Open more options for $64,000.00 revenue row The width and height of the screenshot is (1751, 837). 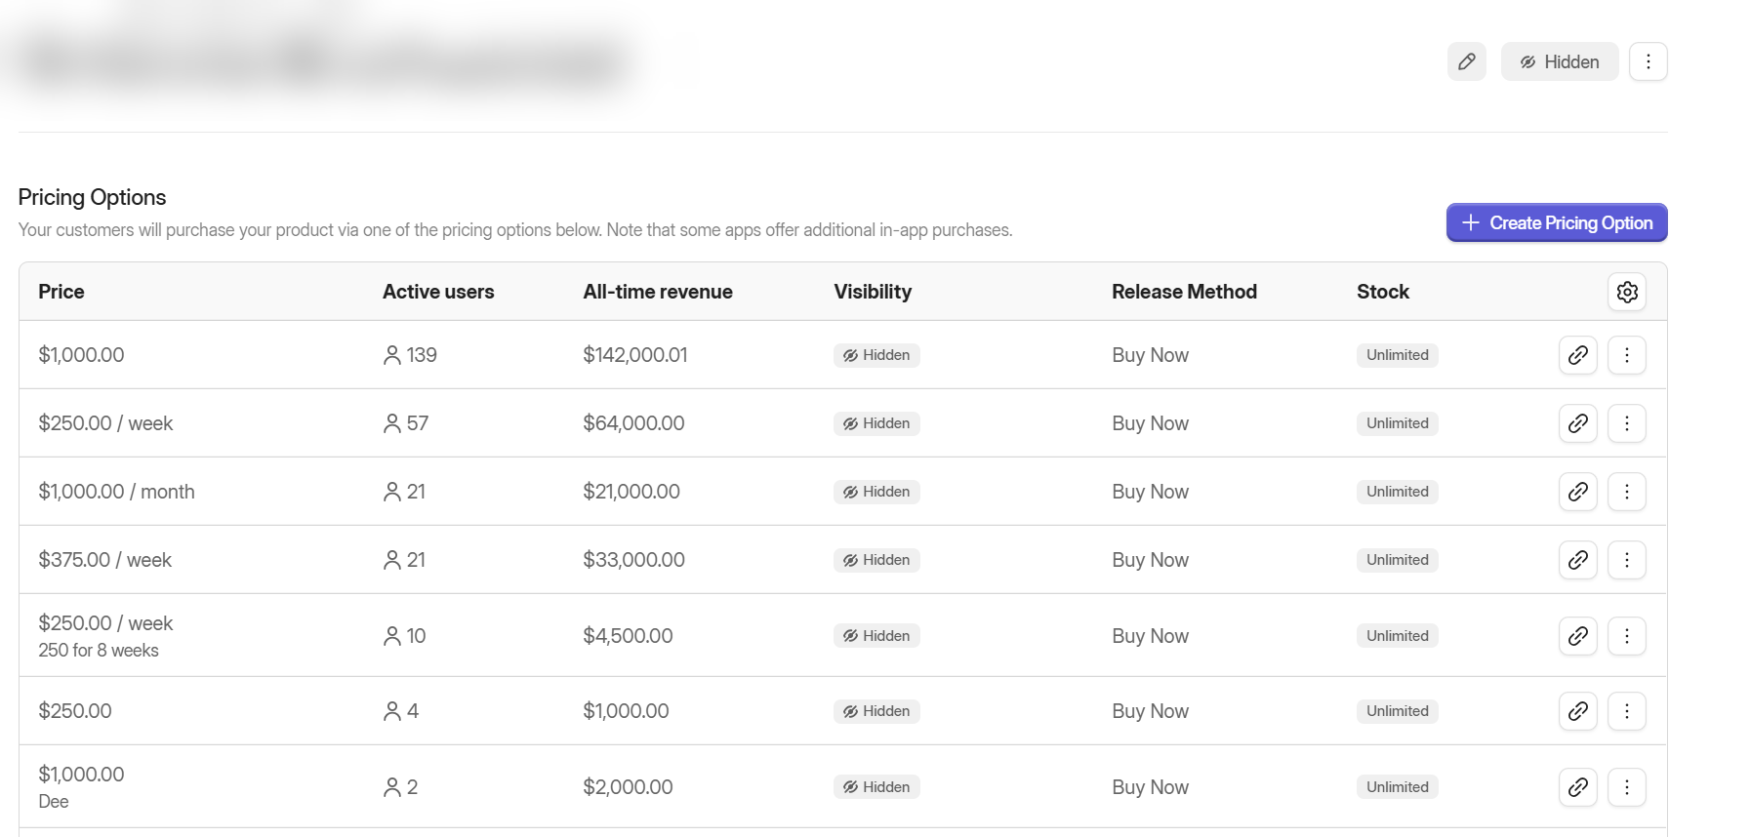[1627, 423]
